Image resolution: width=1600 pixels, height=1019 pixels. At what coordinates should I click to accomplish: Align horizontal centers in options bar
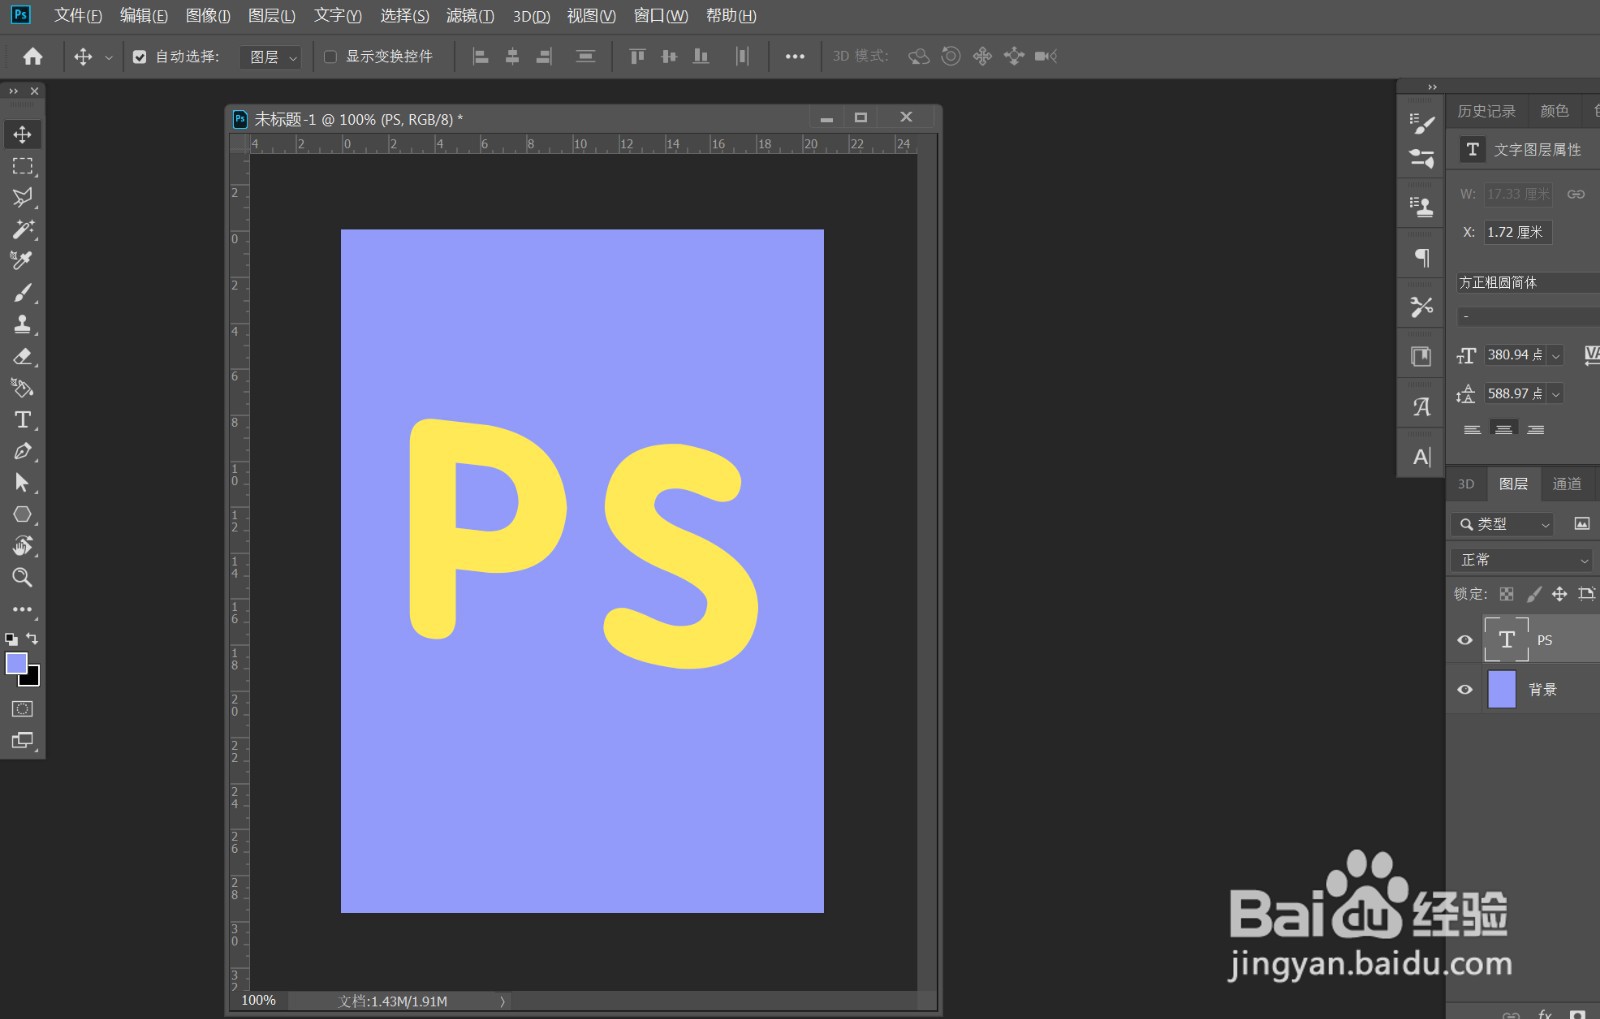click(512, 57)
